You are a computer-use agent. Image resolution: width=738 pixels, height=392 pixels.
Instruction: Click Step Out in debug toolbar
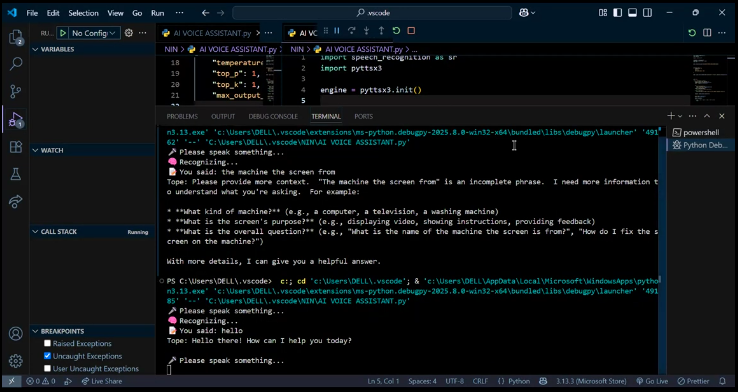click(x=381, y=31)
